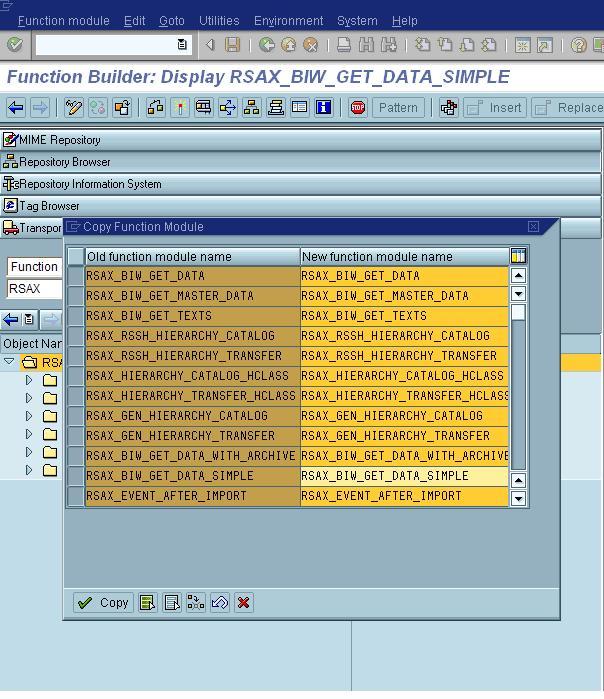
Task: Click the red STOP breakpoint icon
Action: 358,107
